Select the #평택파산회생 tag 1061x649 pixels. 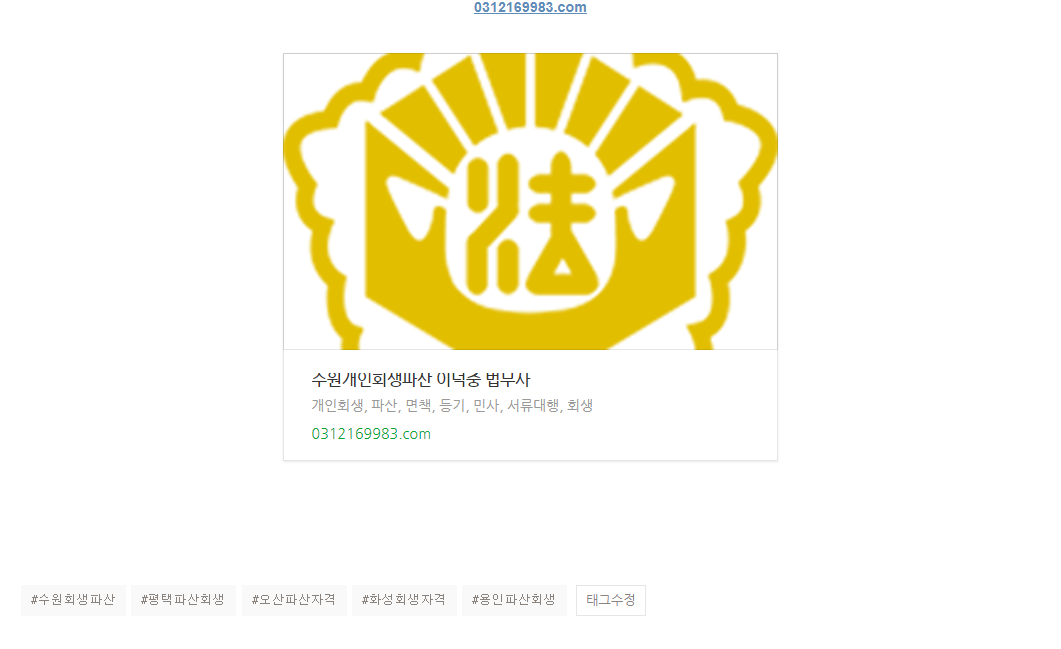click(x=183, y=600)
